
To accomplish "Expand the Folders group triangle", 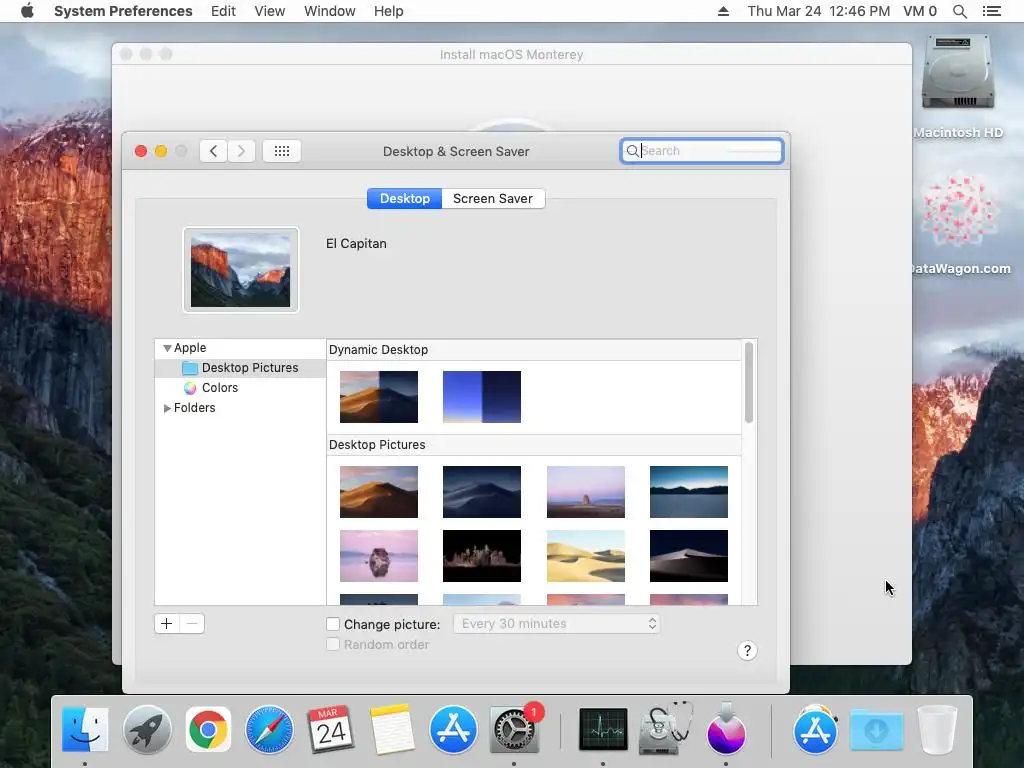I will 167,408.
